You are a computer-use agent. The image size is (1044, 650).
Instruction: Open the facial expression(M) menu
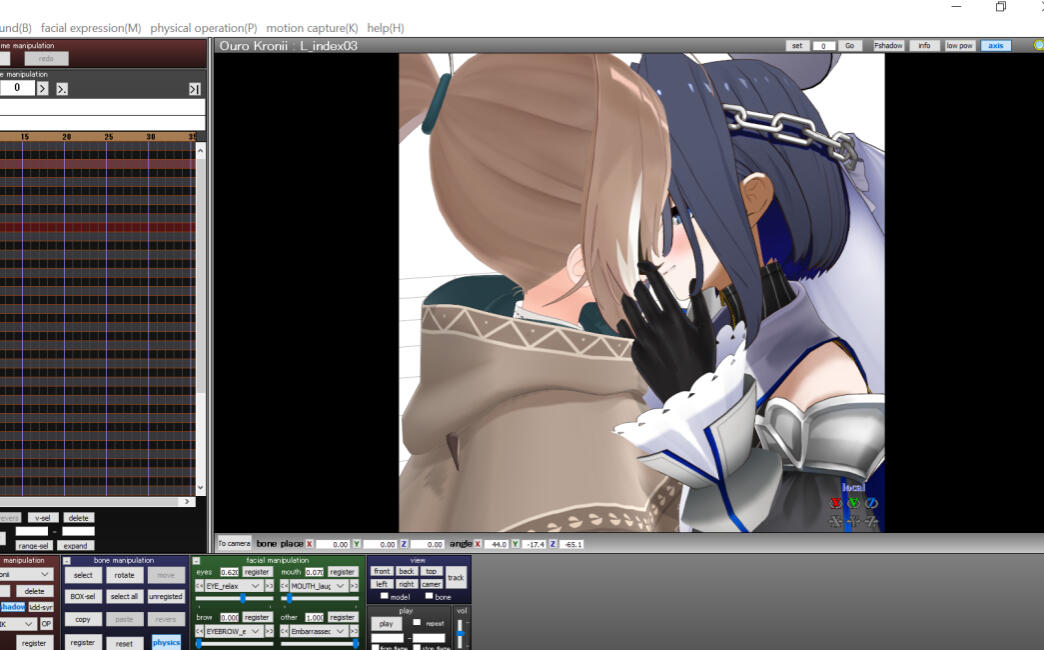[x=91, y=28]
